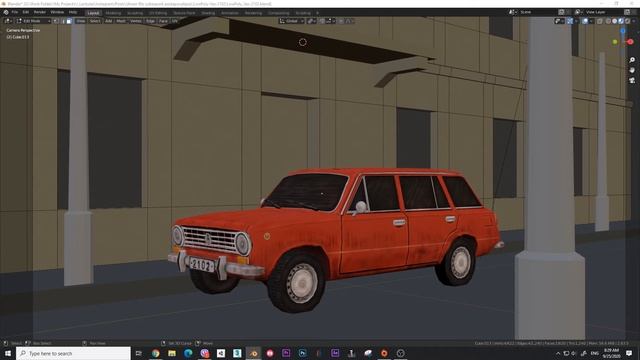The height and width of the screenshot is (360, 640).
Task: Click the blue Z axis on navigation gizmo
Action: [x=623, y=31]
